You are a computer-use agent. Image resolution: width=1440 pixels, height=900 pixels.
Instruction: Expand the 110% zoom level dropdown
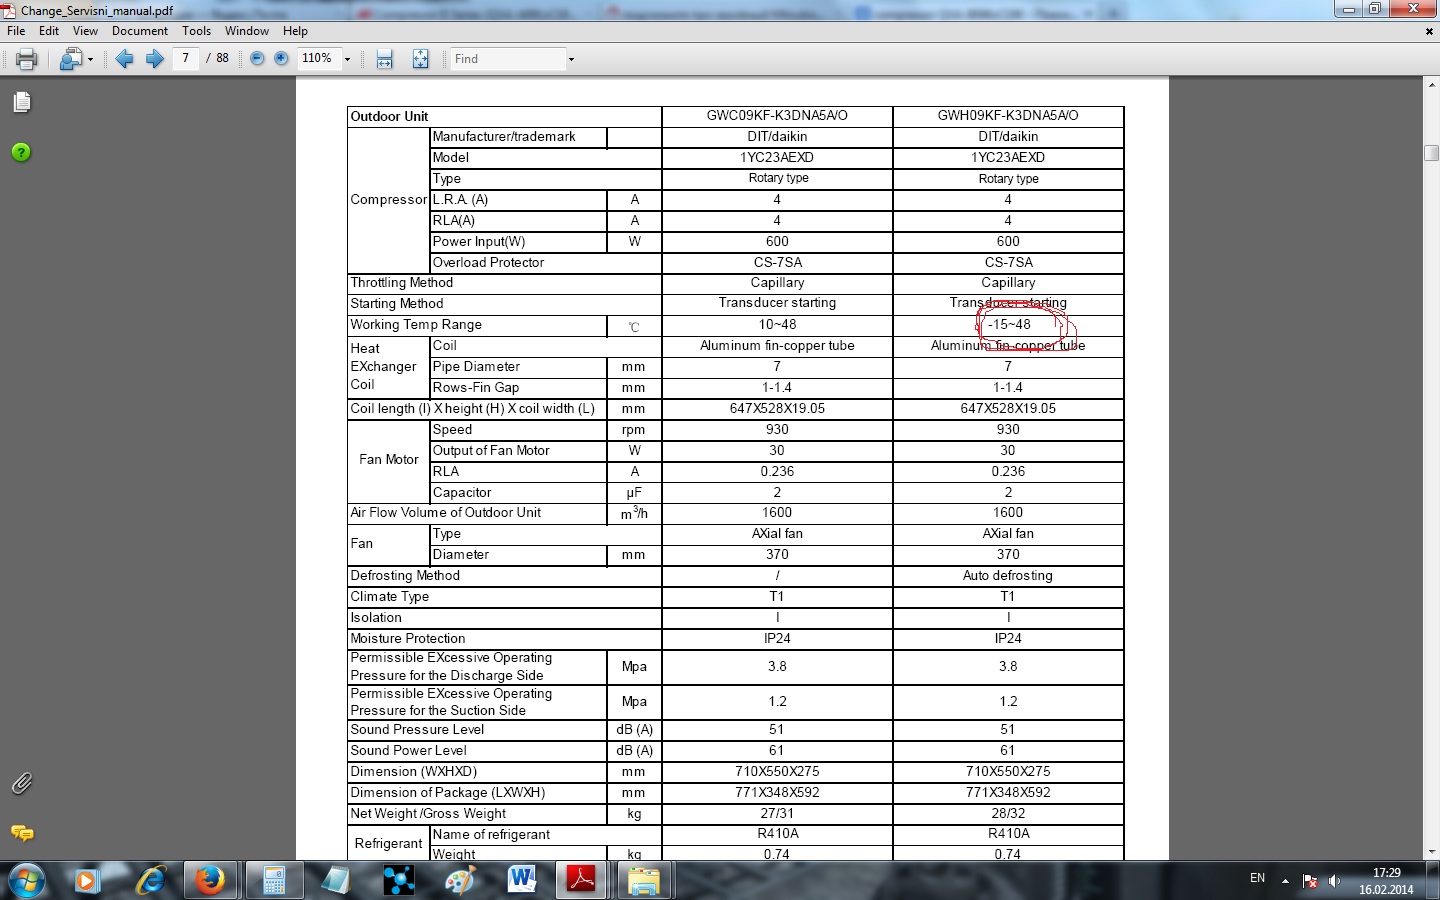point(347,60)
